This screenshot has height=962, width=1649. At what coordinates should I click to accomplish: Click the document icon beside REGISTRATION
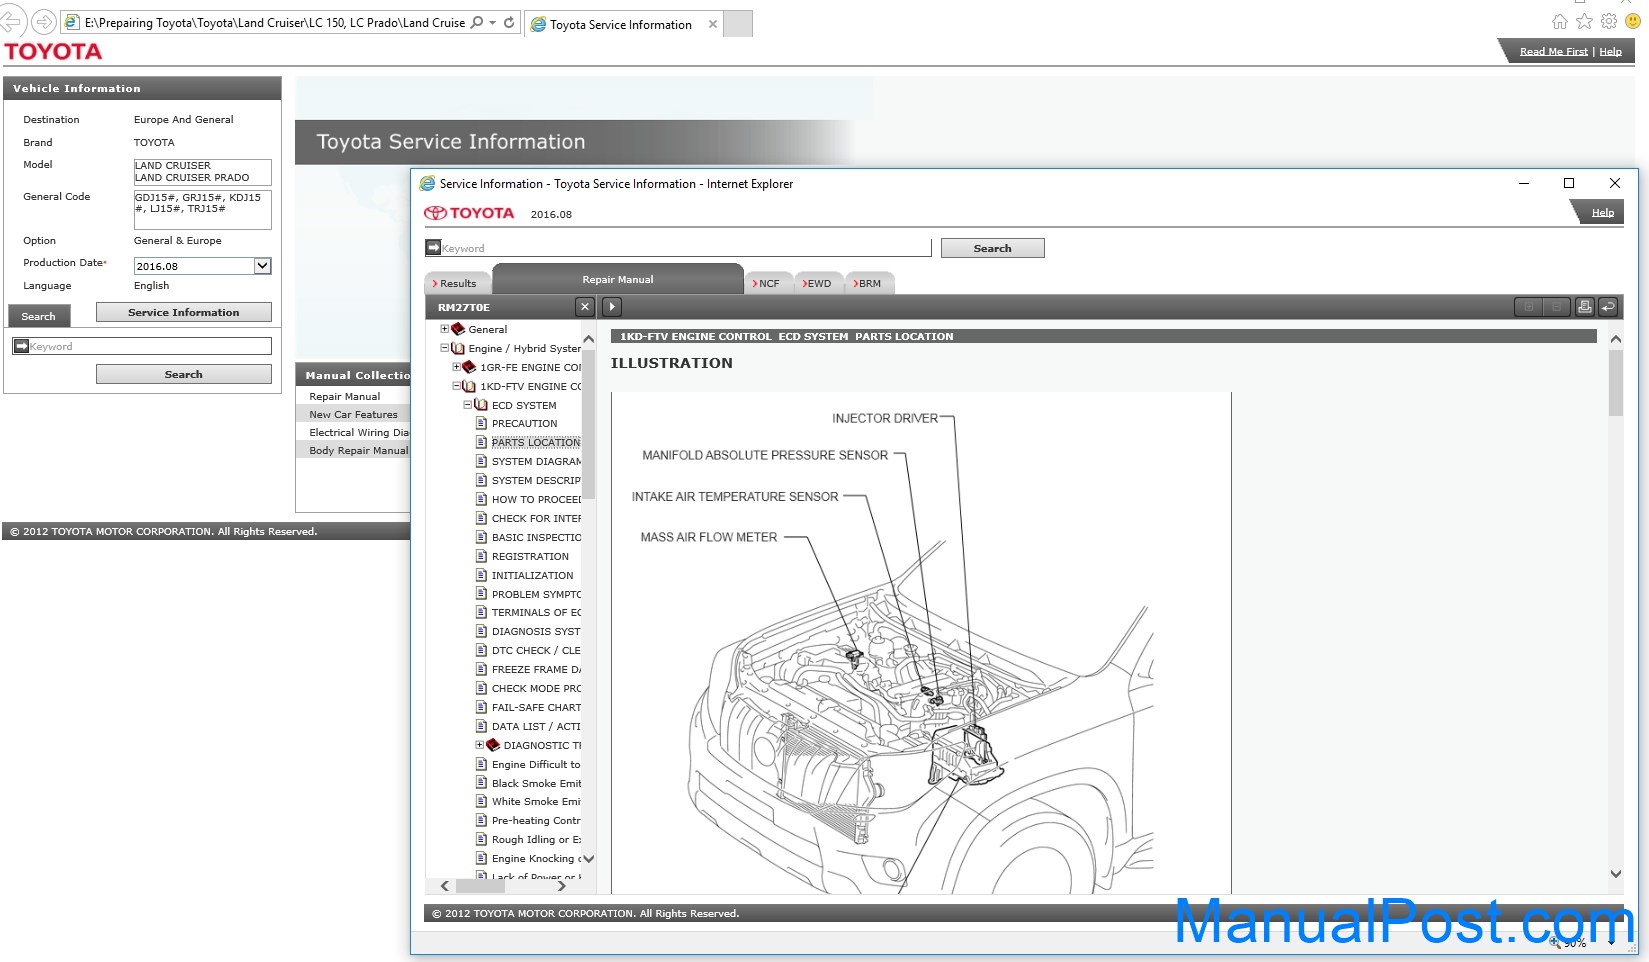pyautogui.click(x=481, y=556)
